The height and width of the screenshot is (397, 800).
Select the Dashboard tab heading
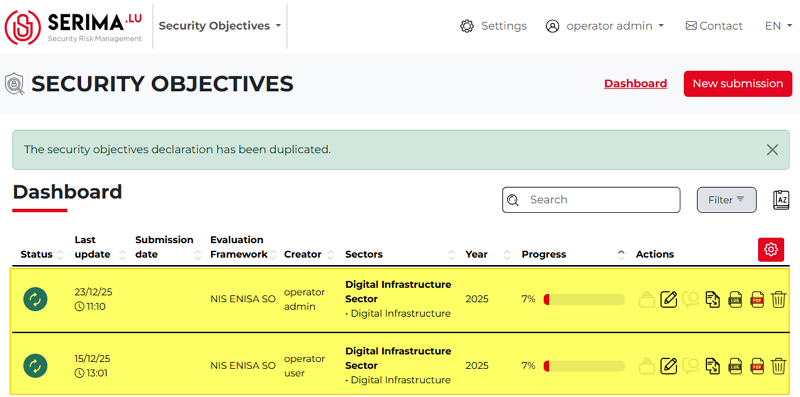(67, 192)
